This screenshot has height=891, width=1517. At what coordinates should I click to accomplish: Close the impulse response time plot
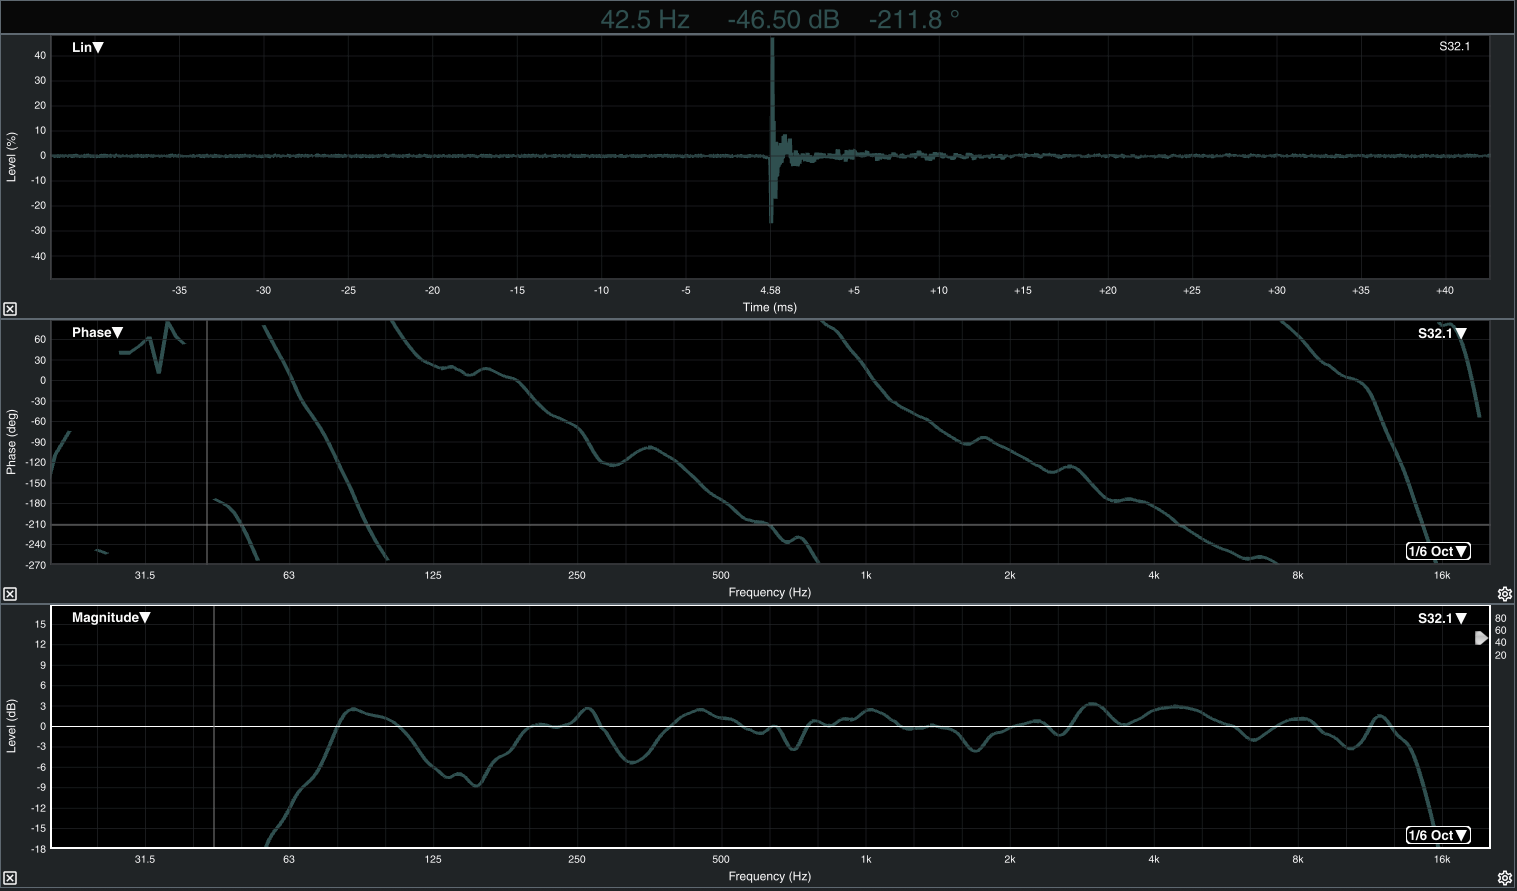pyautogui.click(x=9, y=309)
